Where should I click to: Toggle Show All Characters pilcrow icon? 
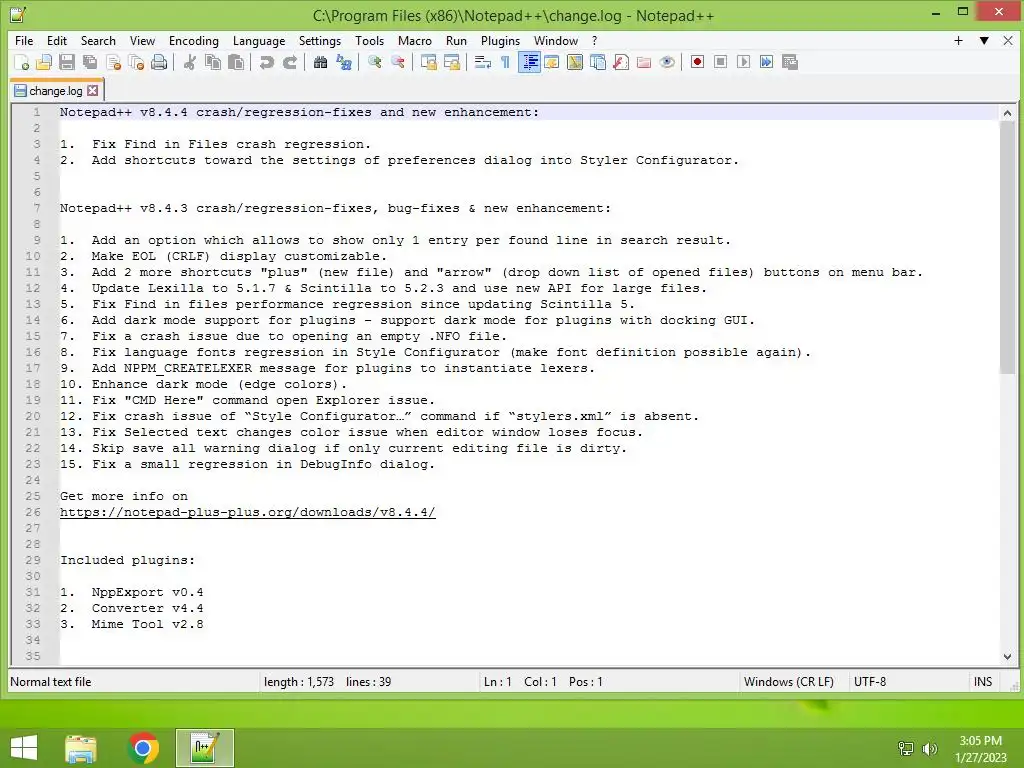click(x=505, y=62)
